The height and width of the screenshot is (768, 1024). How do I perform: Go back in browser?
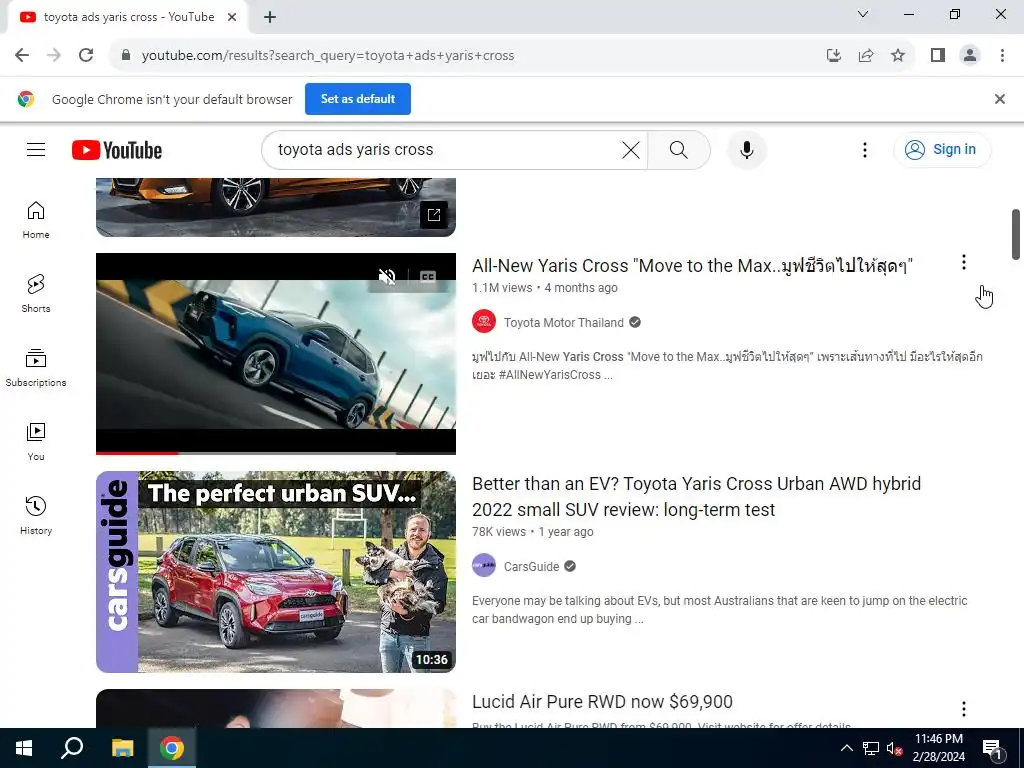22,56
